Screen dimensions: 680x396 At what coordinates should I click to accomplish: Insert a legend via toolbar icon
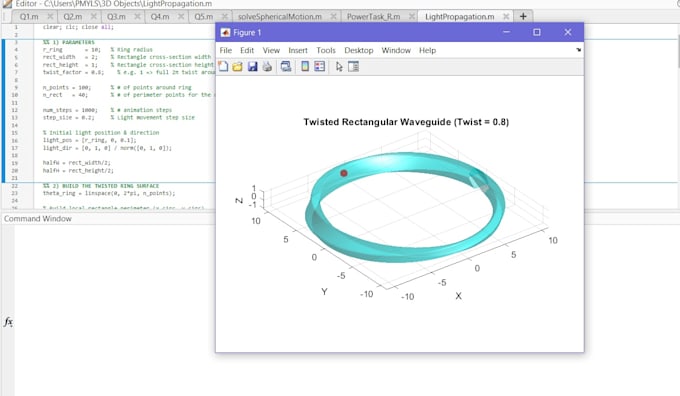pyautogui.click(x=320, y=66)
